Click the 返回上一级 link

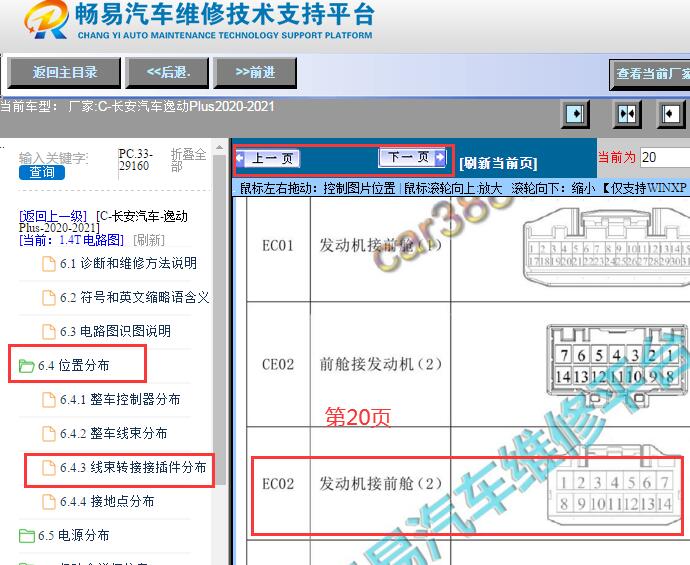coord(53,216)
